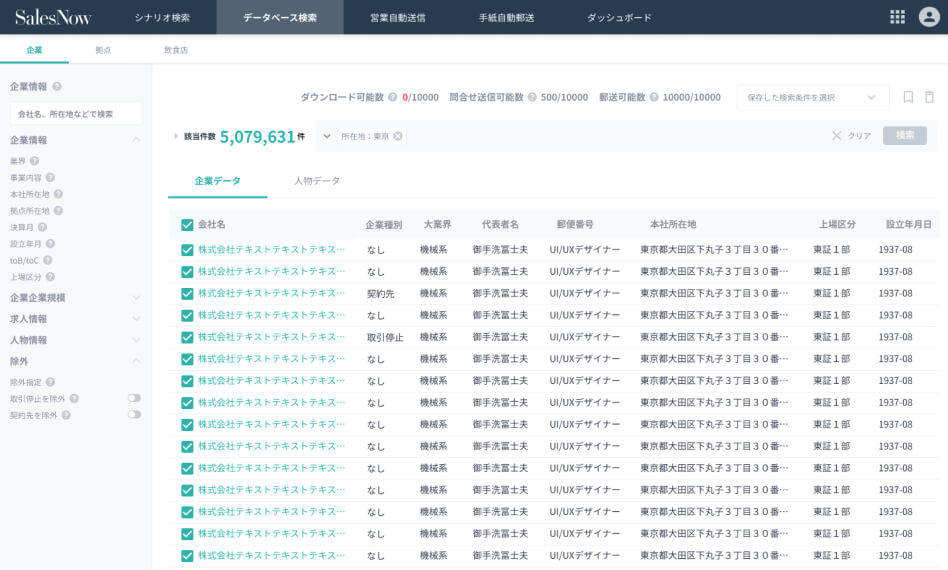Expand the 求人情報 filter section

pyautogui.click(x=137, y=319)
